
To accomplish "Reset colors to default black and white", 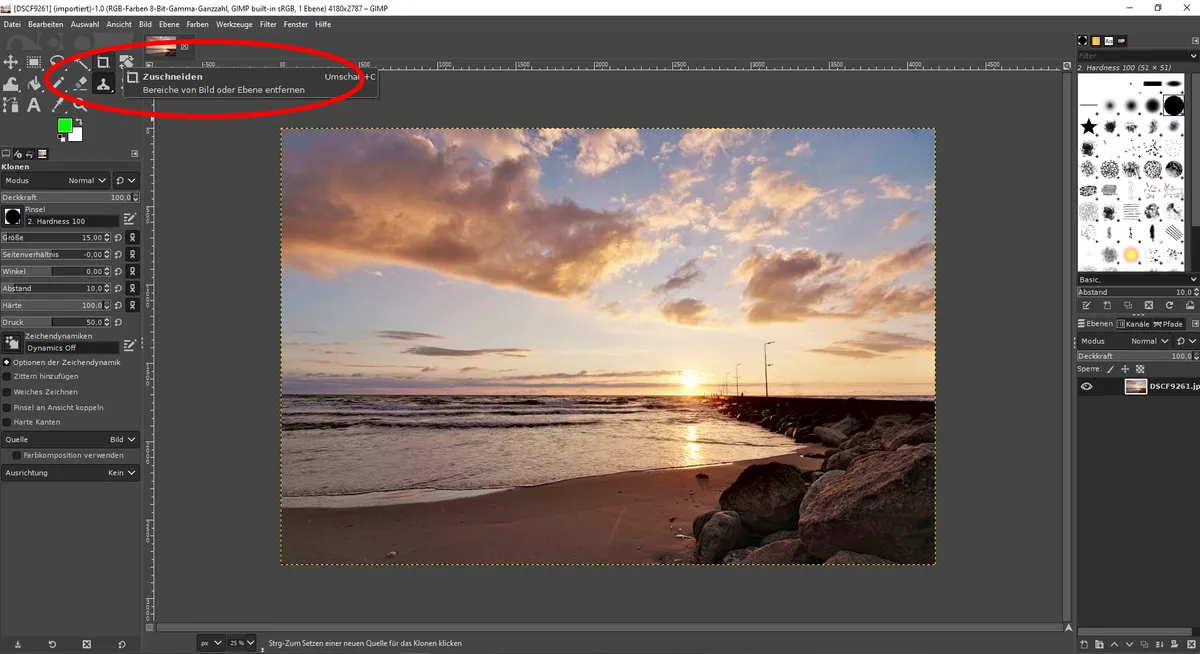I will pos(61,137).
